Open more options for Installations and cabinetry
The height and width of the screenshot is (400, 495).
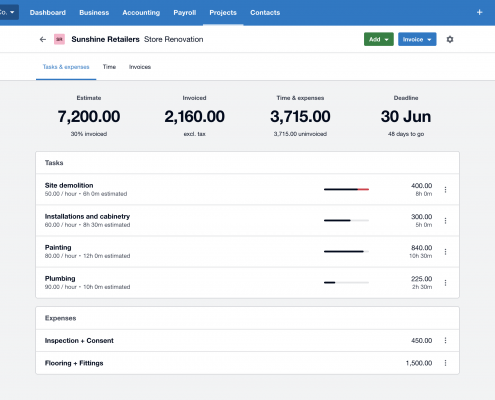[x=445, y=221]
